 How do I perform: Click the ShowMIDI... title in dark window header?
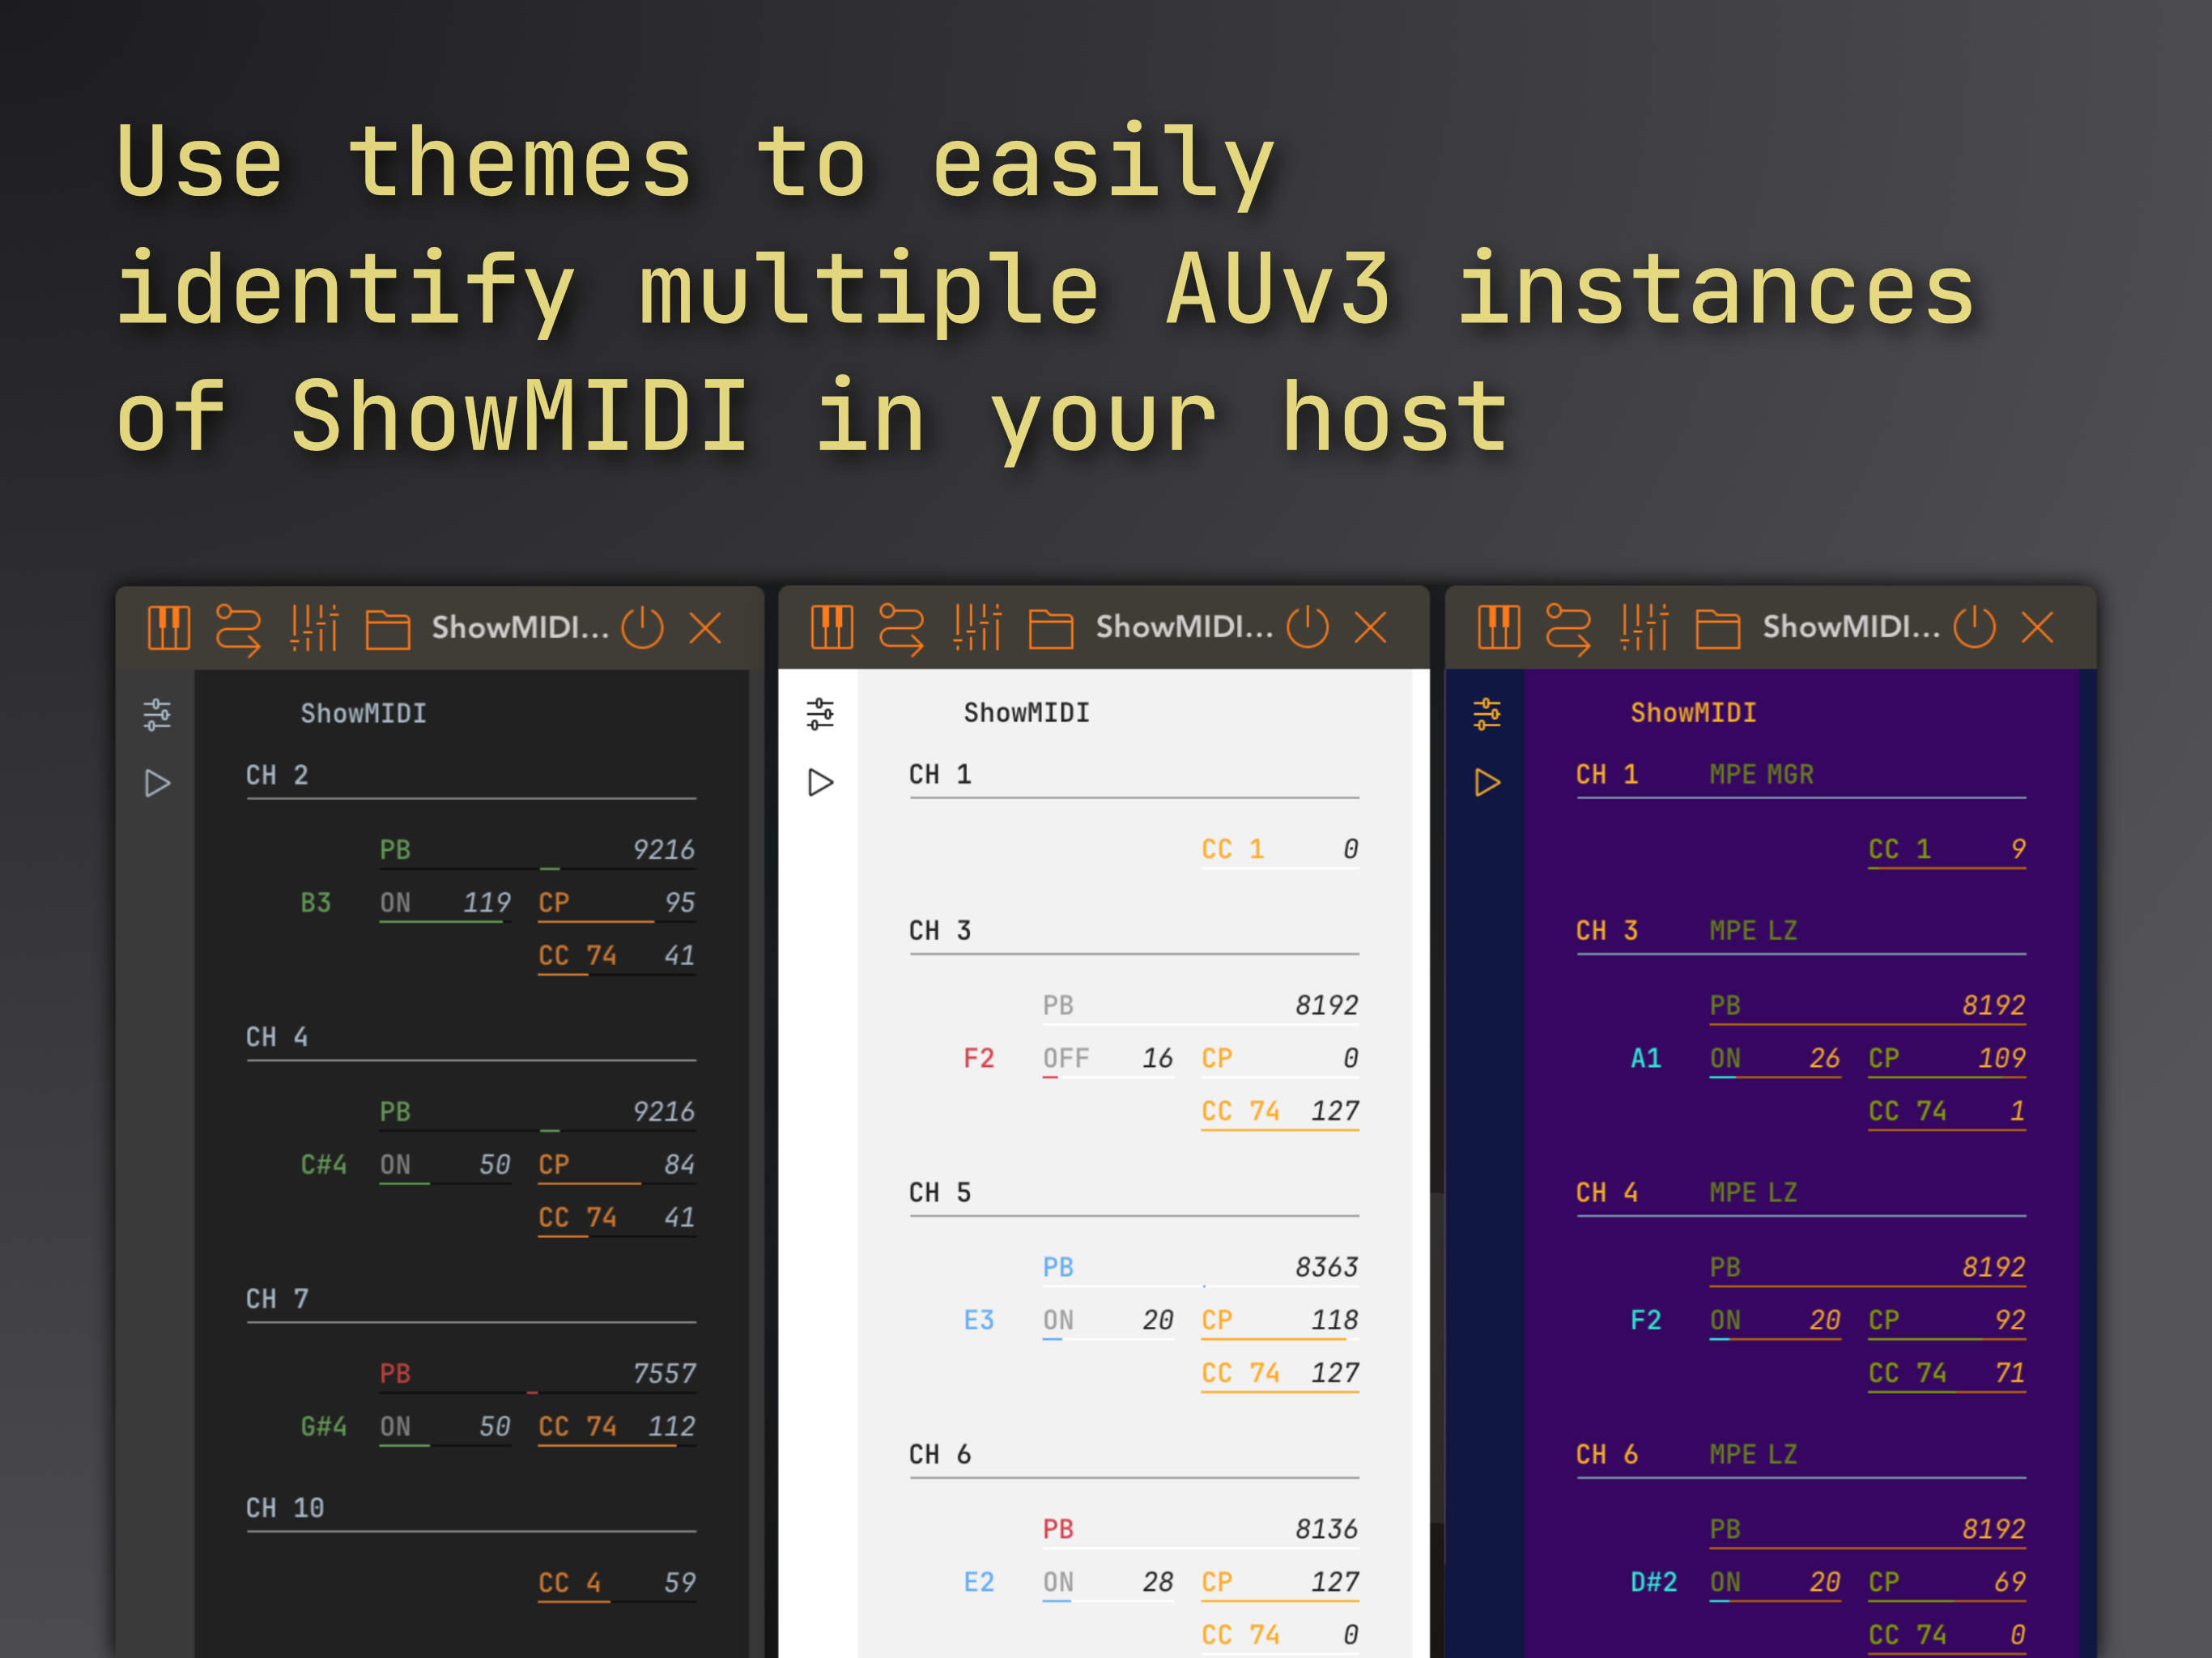[520, 628]
